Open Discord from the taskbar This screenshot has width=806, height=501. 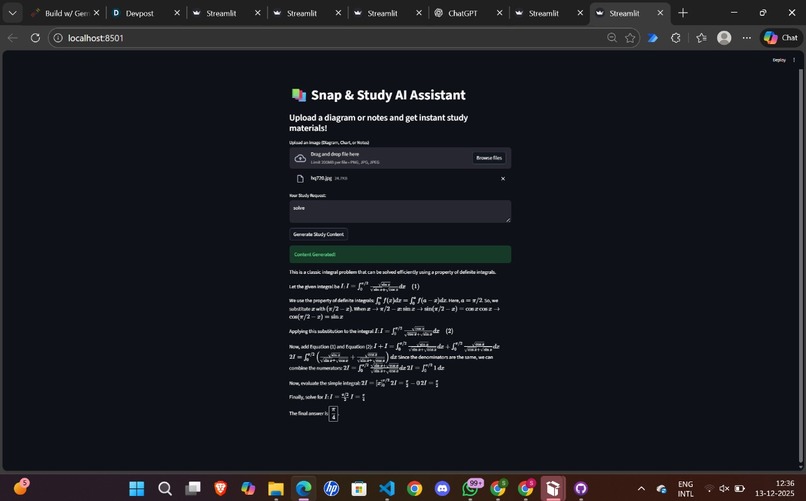pos(443,488)
